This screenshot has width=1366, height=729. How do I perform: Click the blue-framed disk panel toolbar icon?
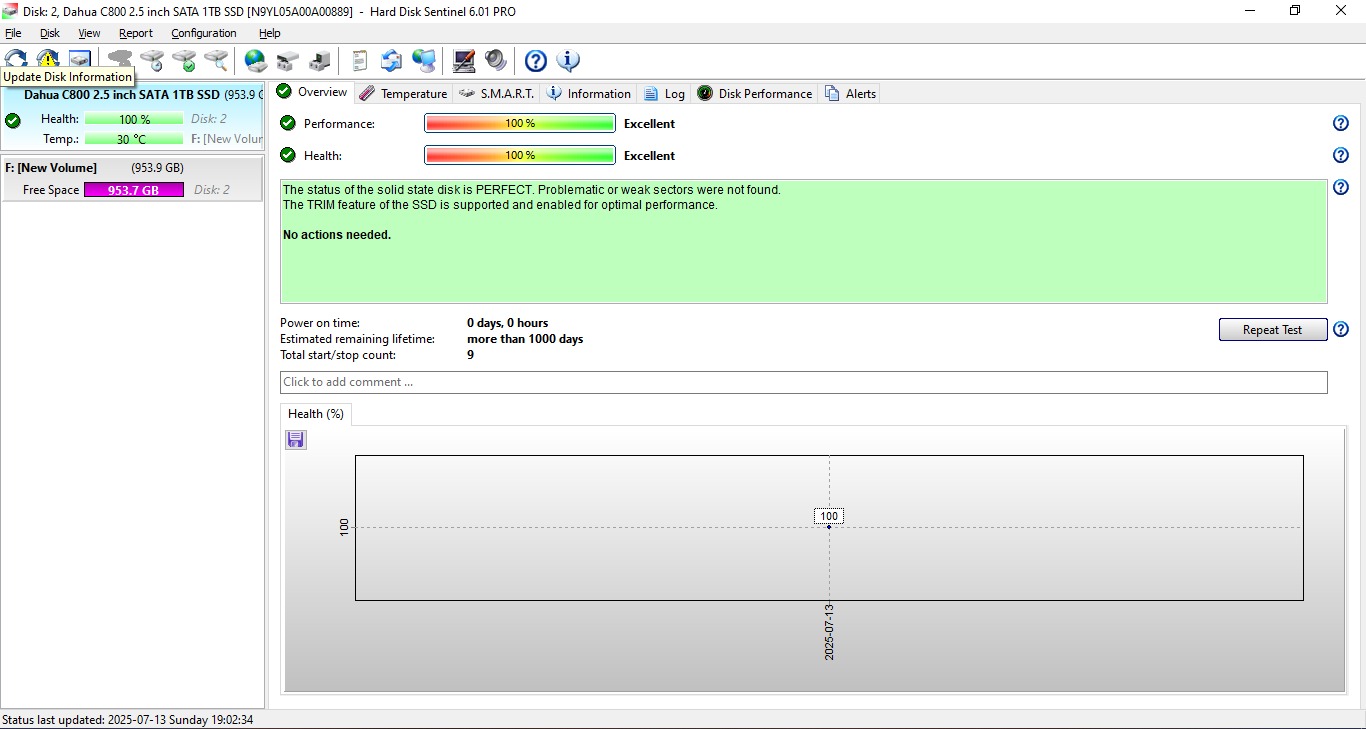coord(80,59)
